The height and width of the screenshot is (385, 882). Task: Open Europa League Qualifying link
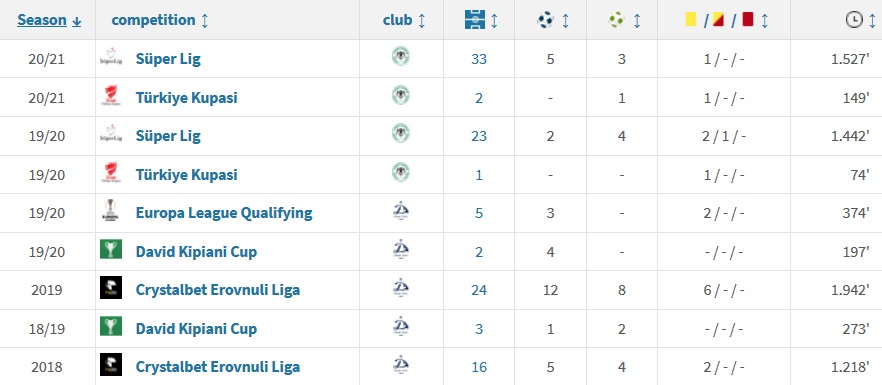(x=224, y=213)
